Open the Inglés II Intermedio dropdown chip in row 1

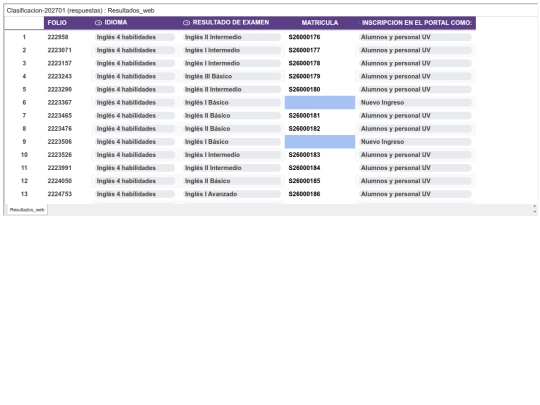pos(231,37)
